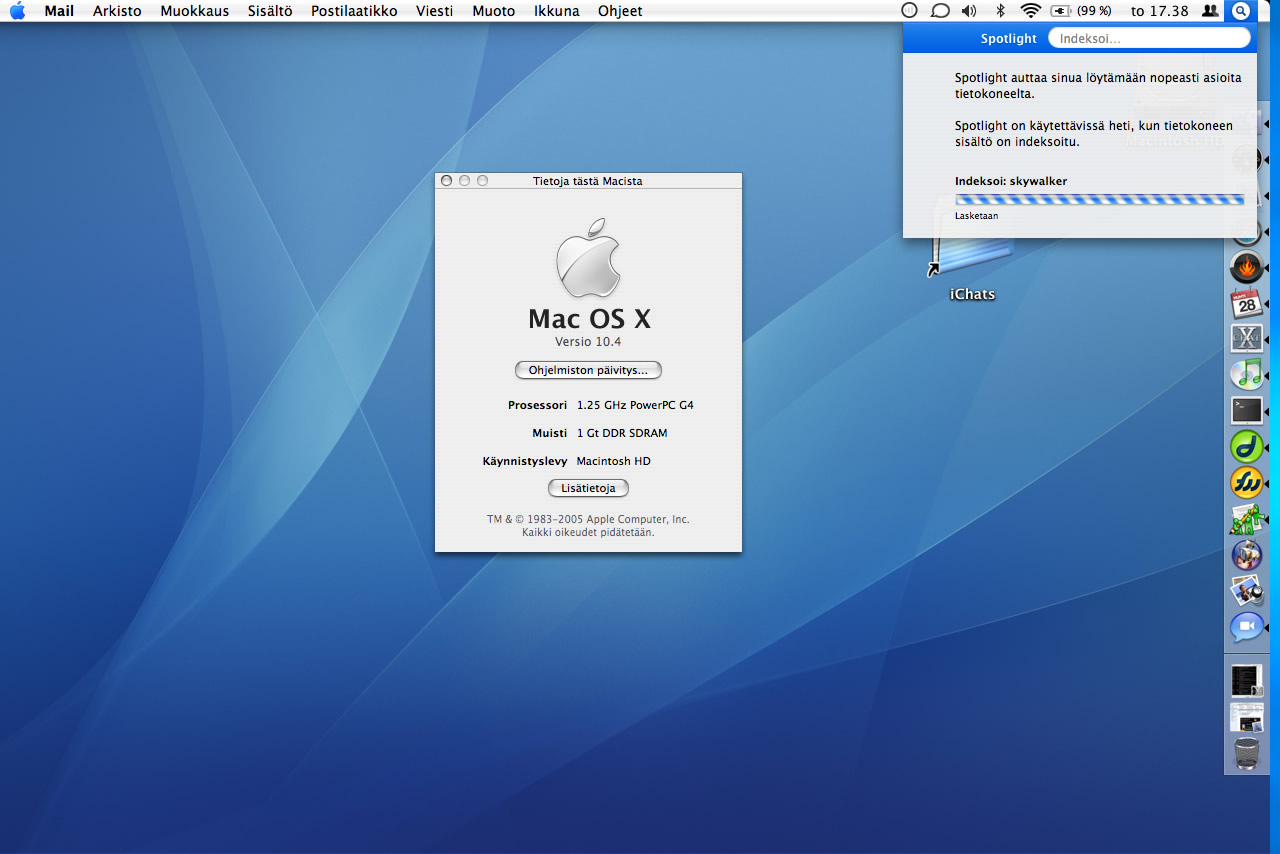
Task: Open Dreamweaver in the Dock
Action: click(x=1246, y=446)
